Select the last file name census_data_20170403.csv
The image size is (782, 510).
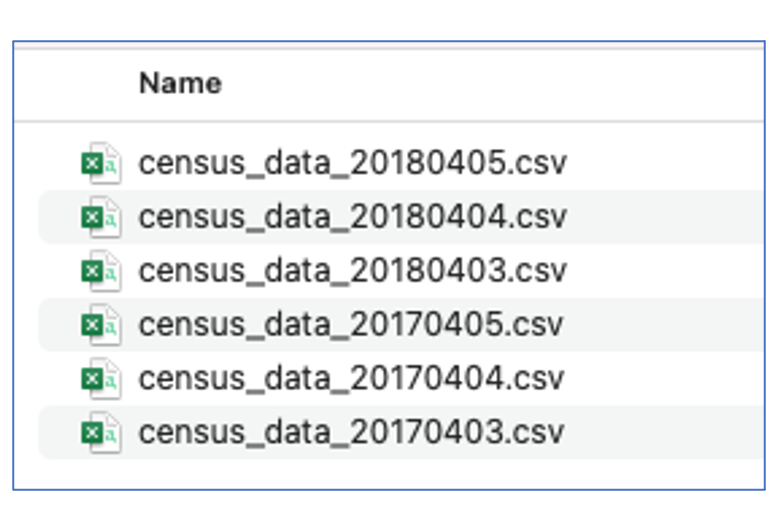pos(350,433)
